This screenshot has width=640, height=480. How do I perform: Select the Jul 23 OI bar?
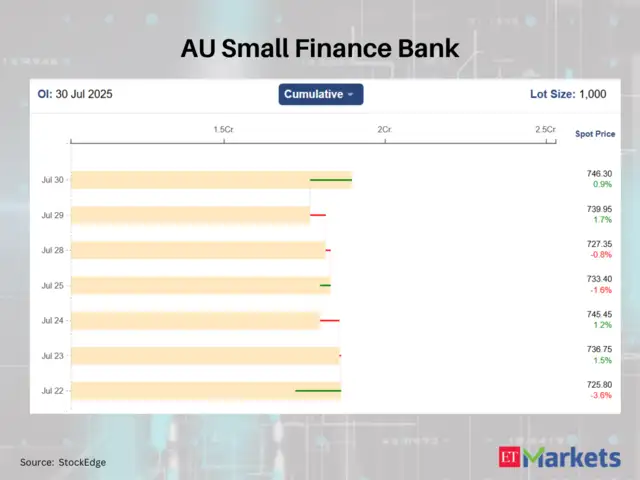point(205,355)
